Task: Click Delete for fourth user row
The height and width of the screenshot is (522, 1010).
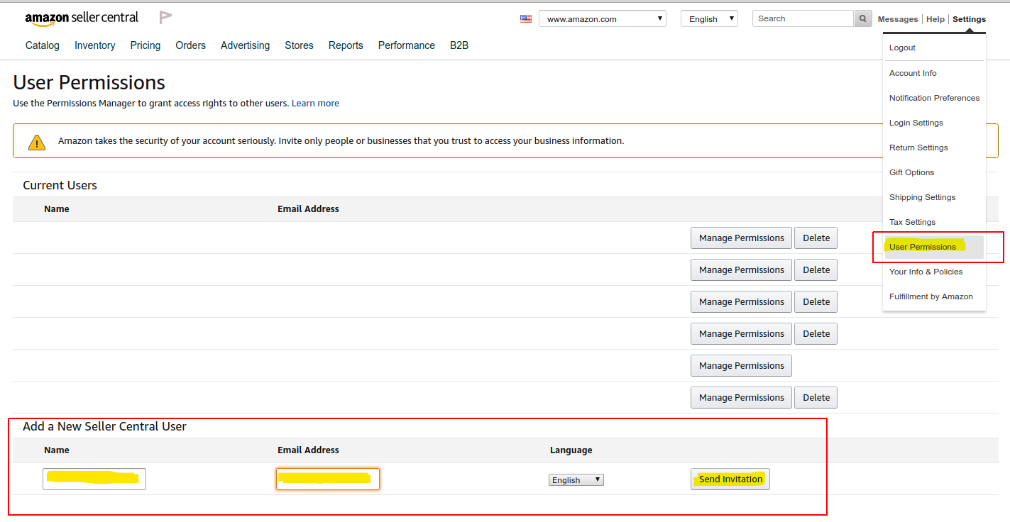Action: click(x=816, y=334)
